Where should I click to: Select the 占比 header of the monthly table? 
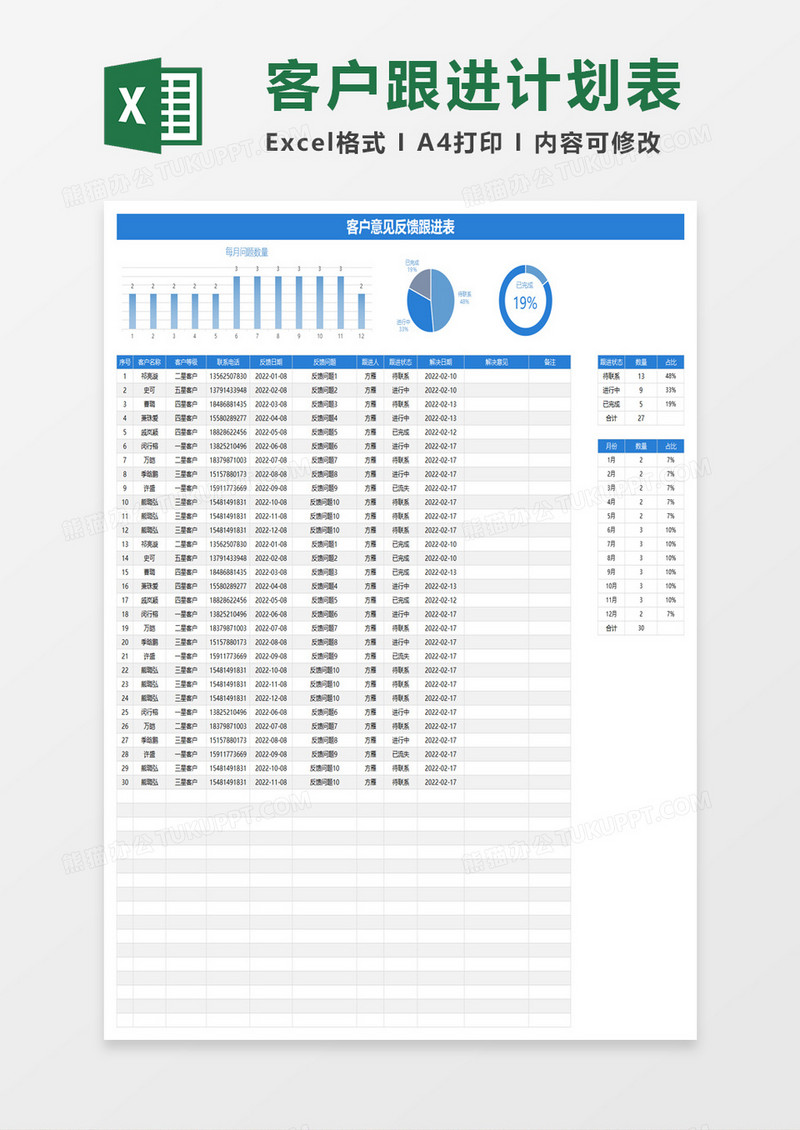[x=670, y=446]
